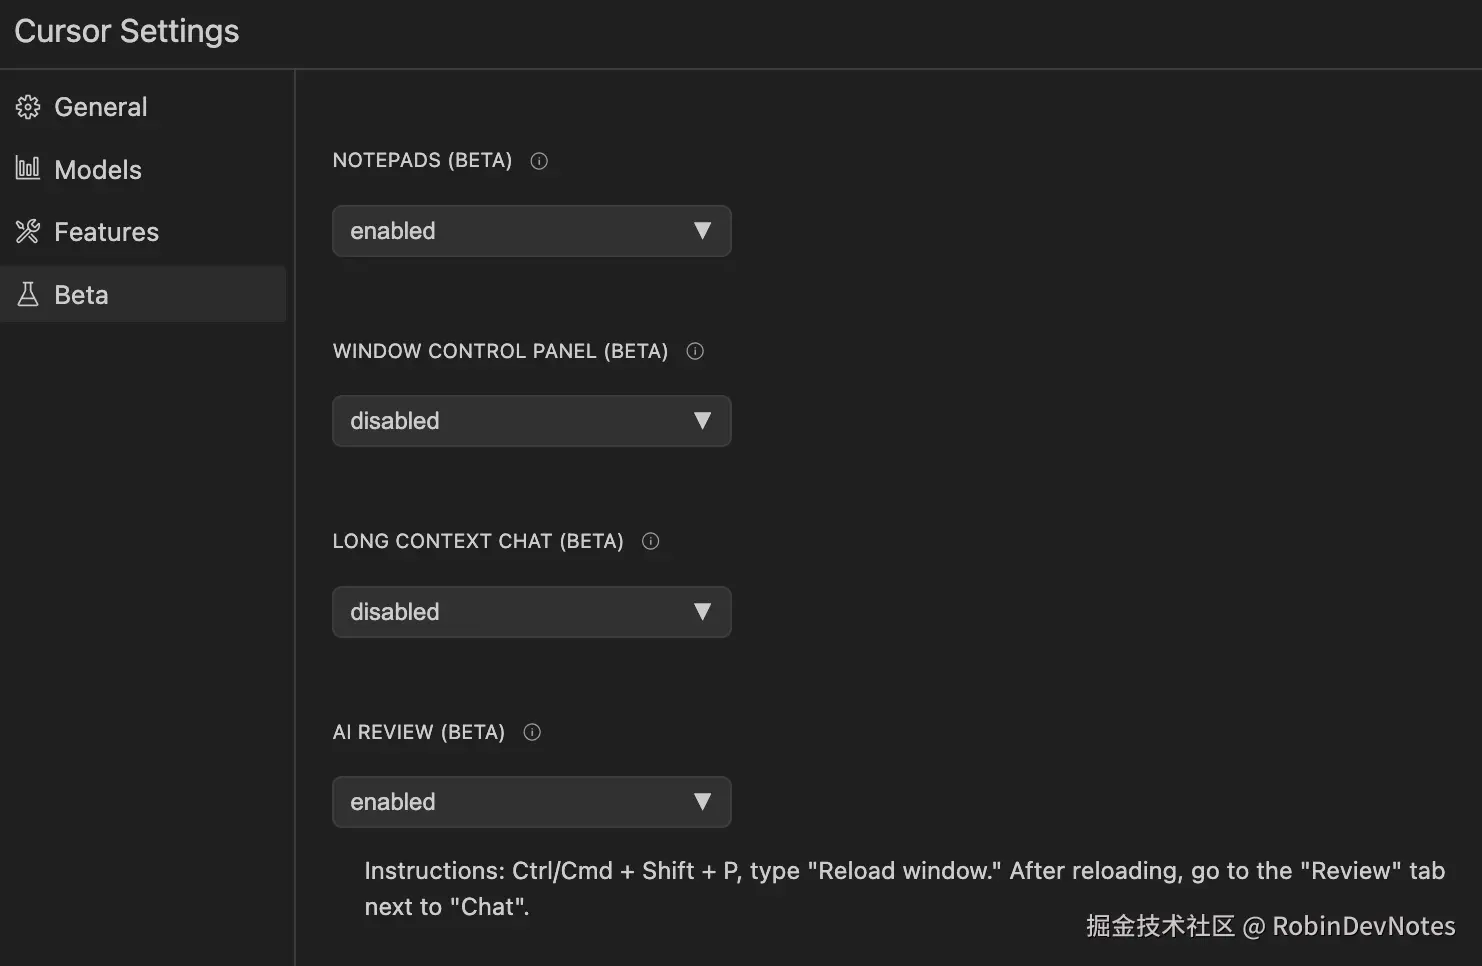Open the Long Context Chat disabled dropdown
The image size is (1482, 966).
531,612
